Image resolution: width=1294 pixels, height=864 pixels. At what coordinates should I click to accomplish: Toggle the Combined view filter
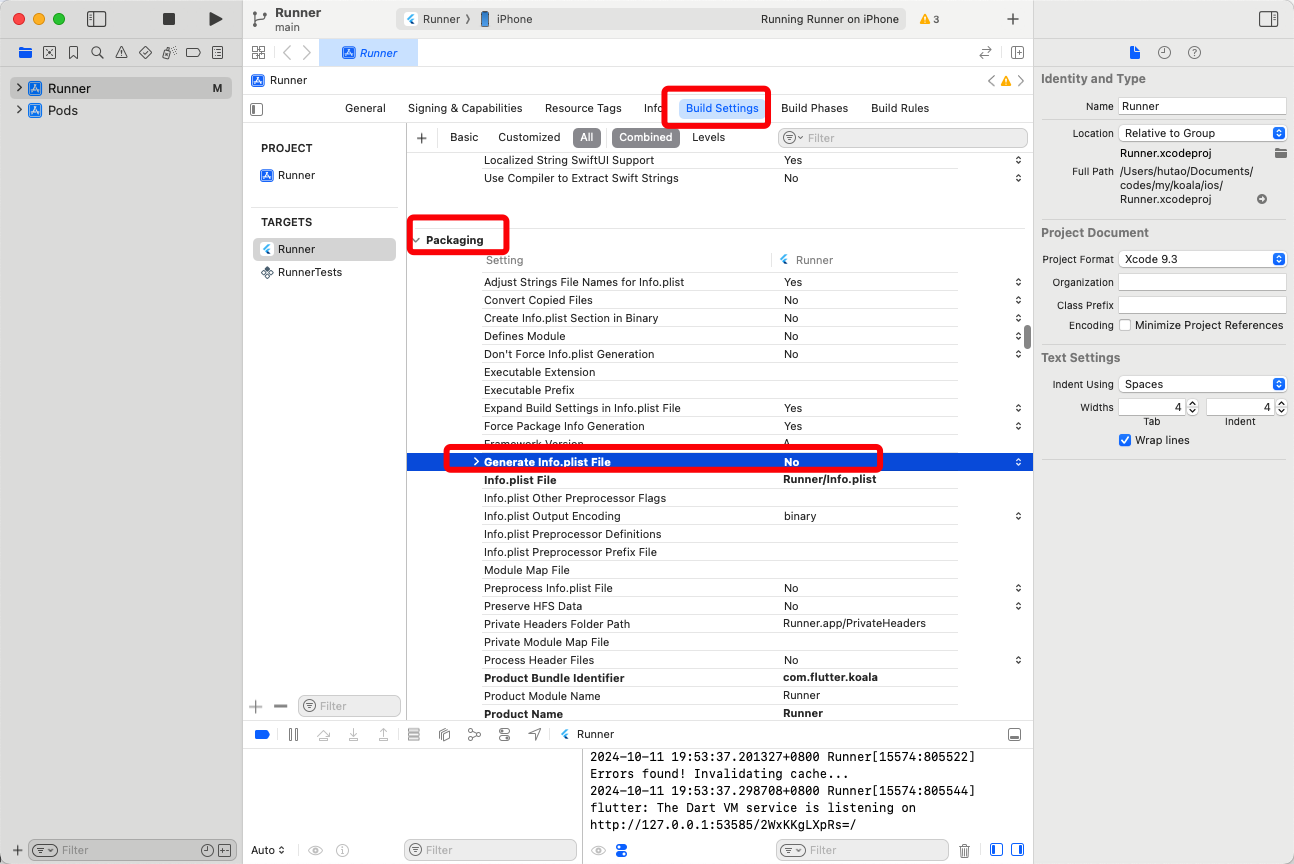point(645,138)
